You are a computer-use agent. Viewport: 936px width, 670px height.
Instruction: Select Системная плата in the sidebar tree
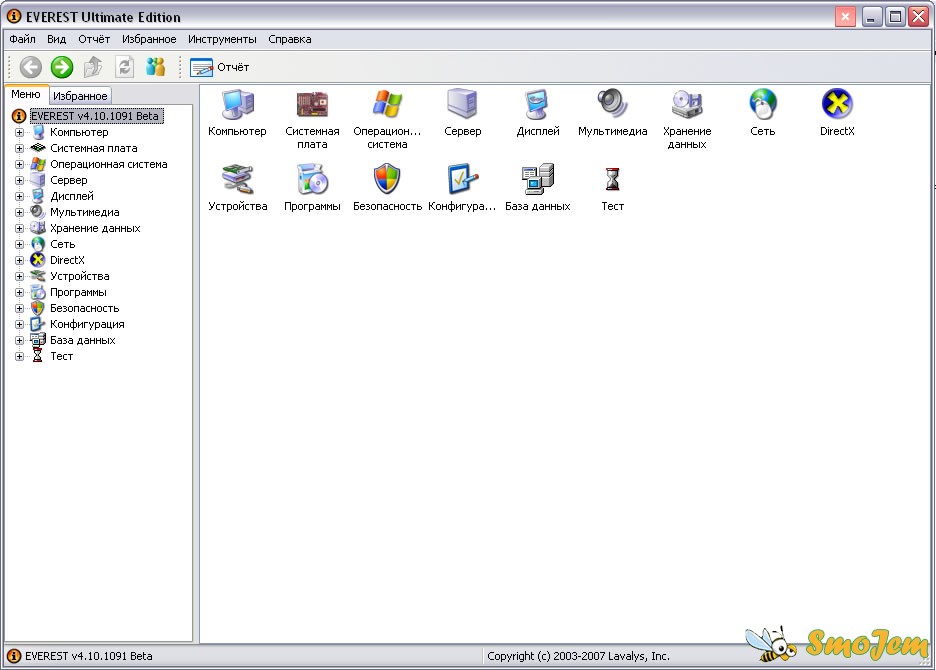pos(94,148)
